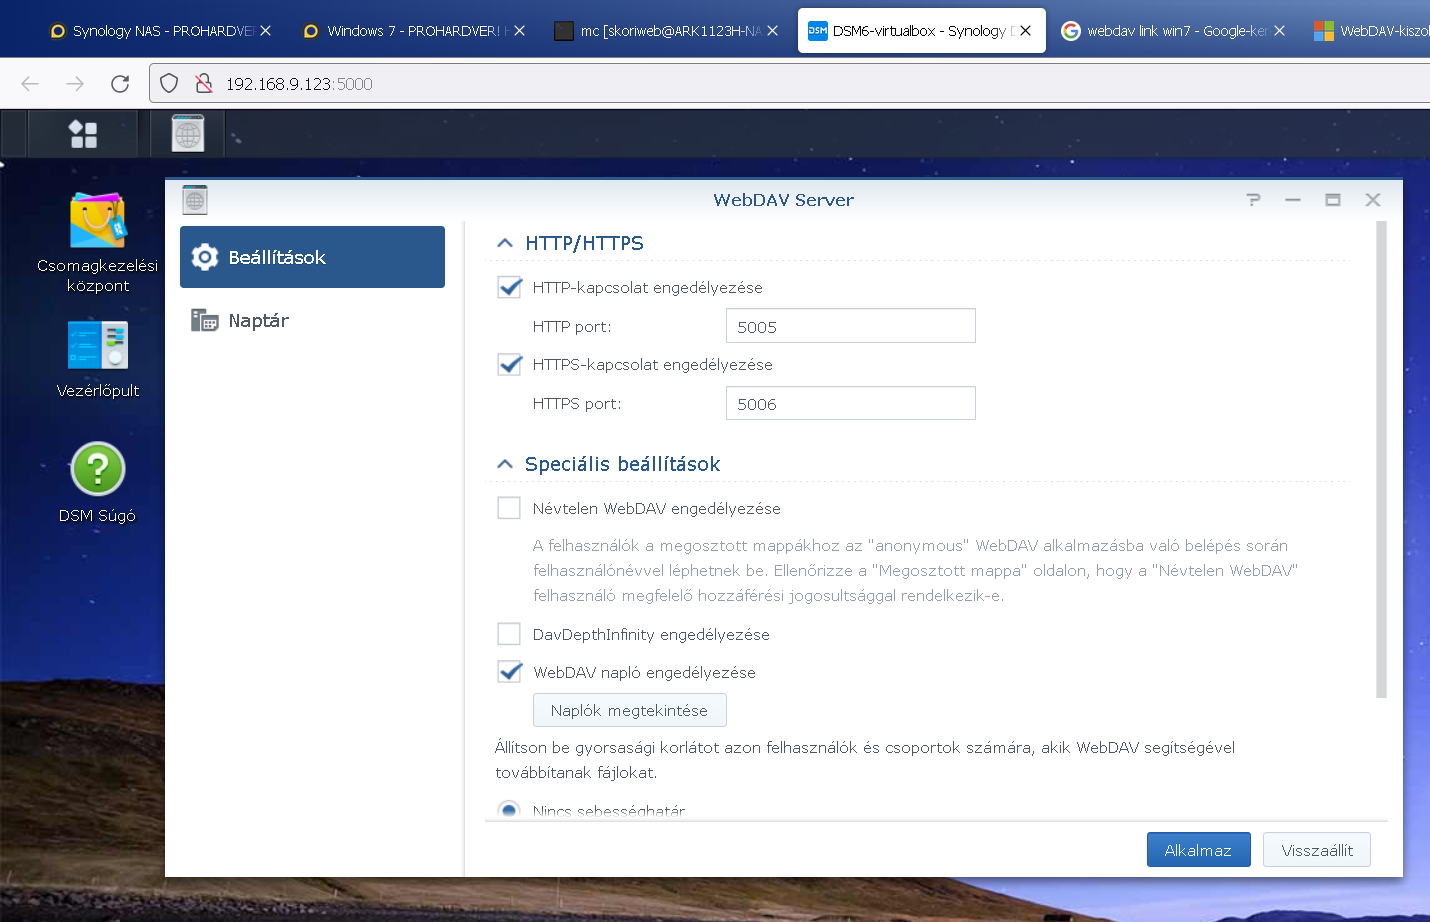Image resolution: width=1430 pixels, height=922 pixels.
Task: Click the browser address bar URL
Action: (x=299, y=84)
